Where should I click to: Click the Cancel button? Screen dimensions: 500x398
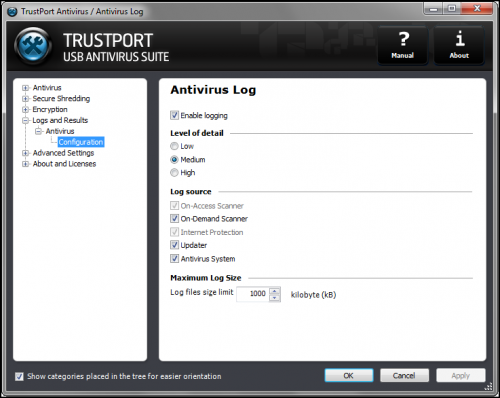click(x=404, y=376)
